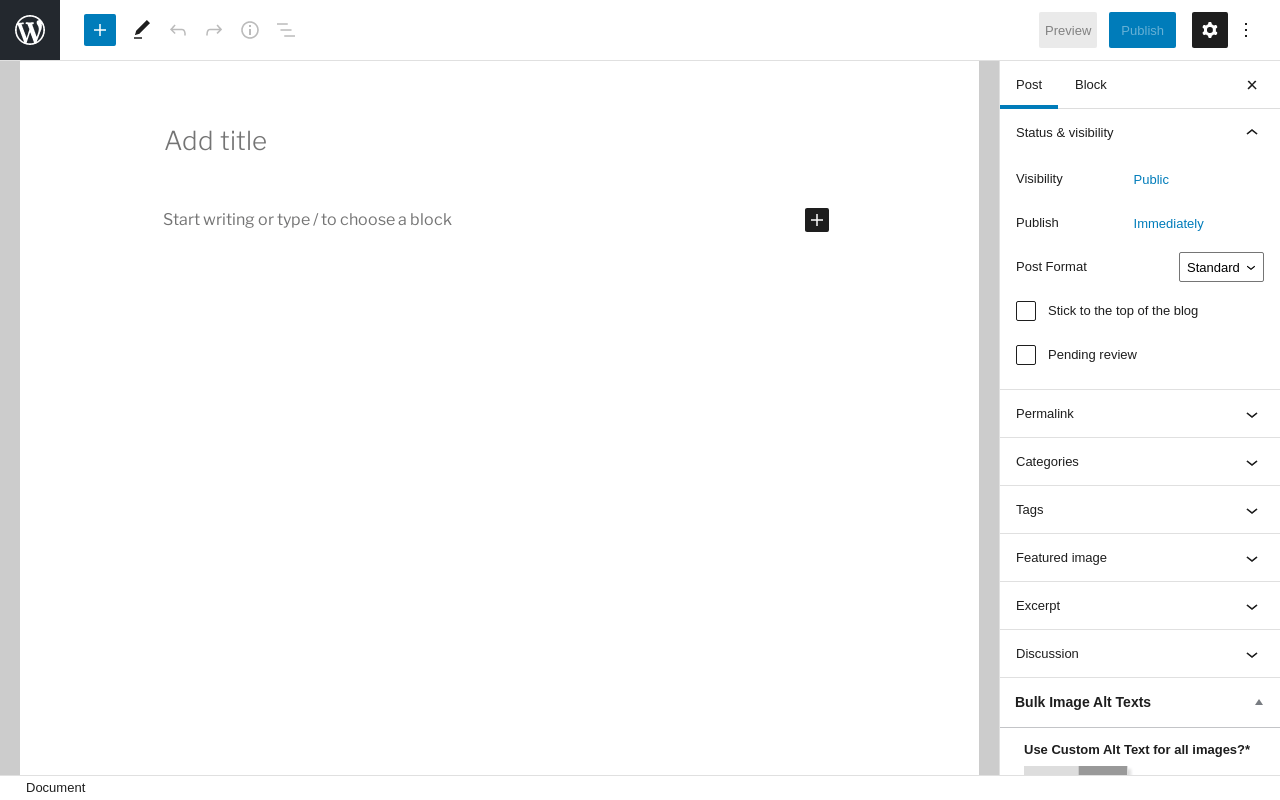Viewport: 1280px width, 800px height.
Task: Open the three-dot Options menu
Action: tap(1246, 30)
